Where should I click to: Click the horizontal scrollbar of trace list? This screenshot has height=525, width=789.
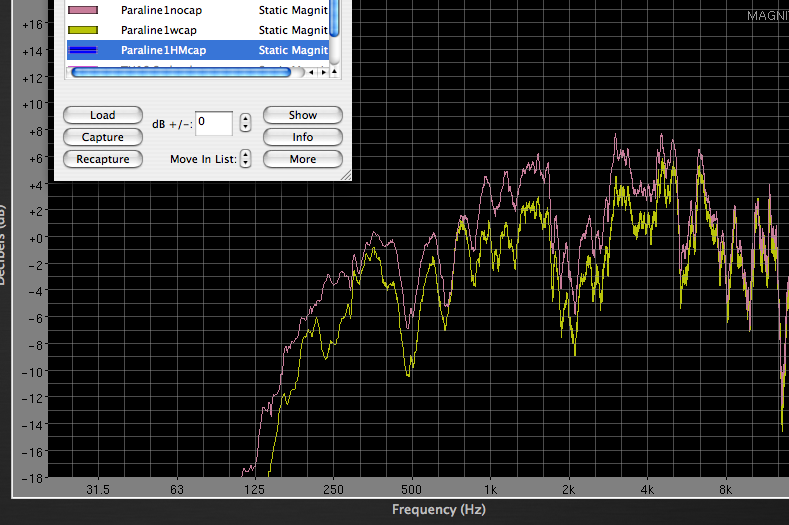pos(181,72)
